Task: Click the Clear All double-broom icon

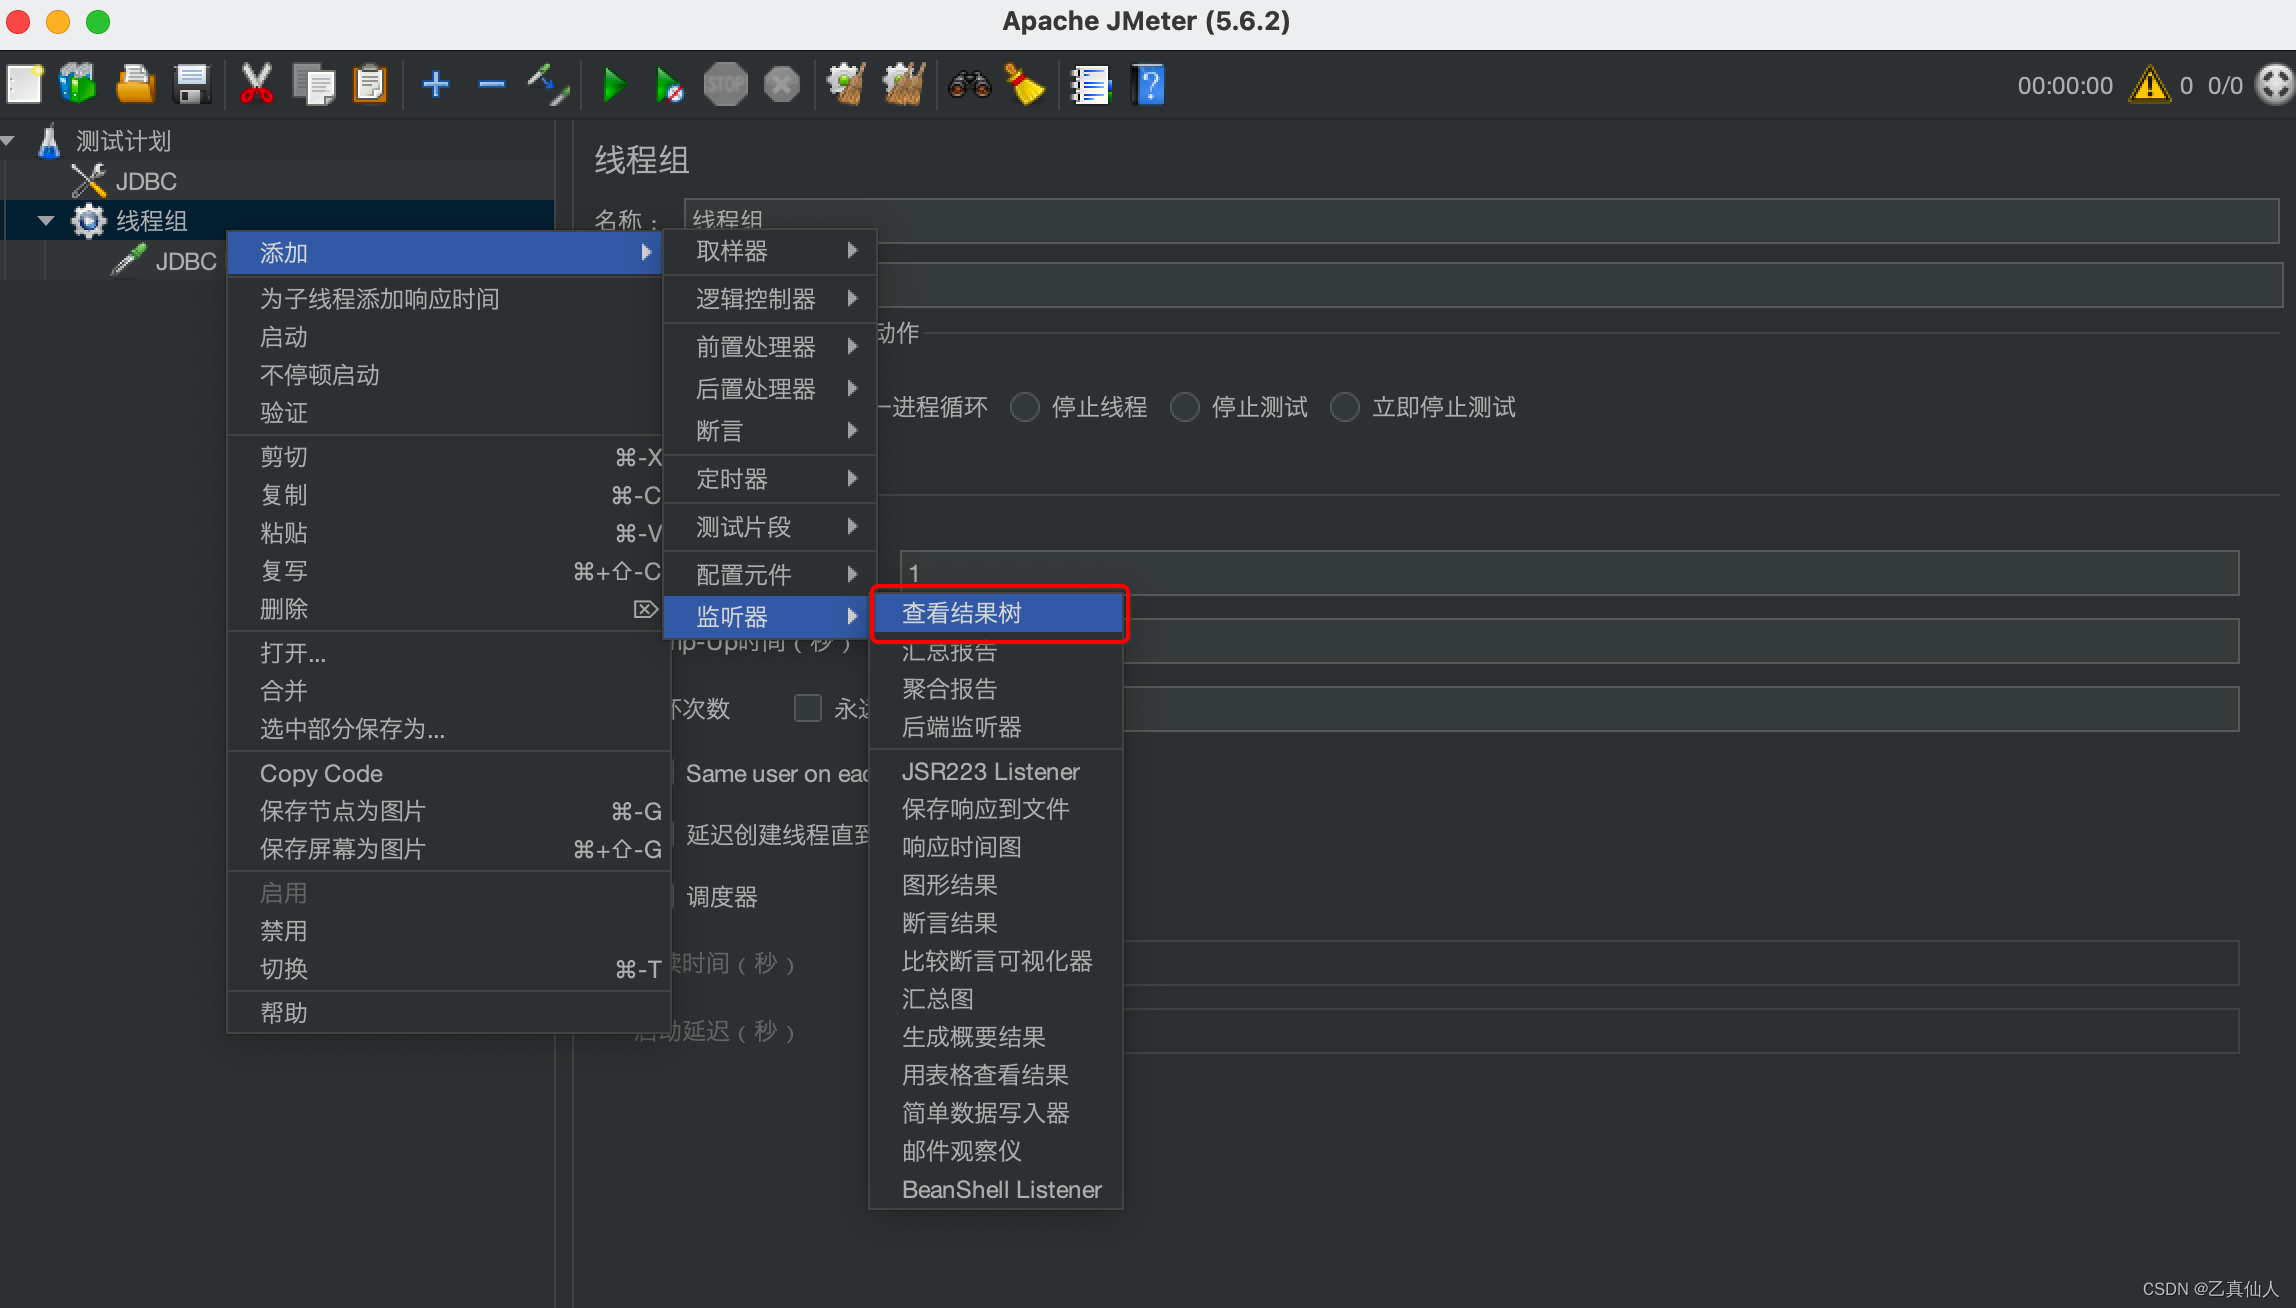Action: click(904, 85)
